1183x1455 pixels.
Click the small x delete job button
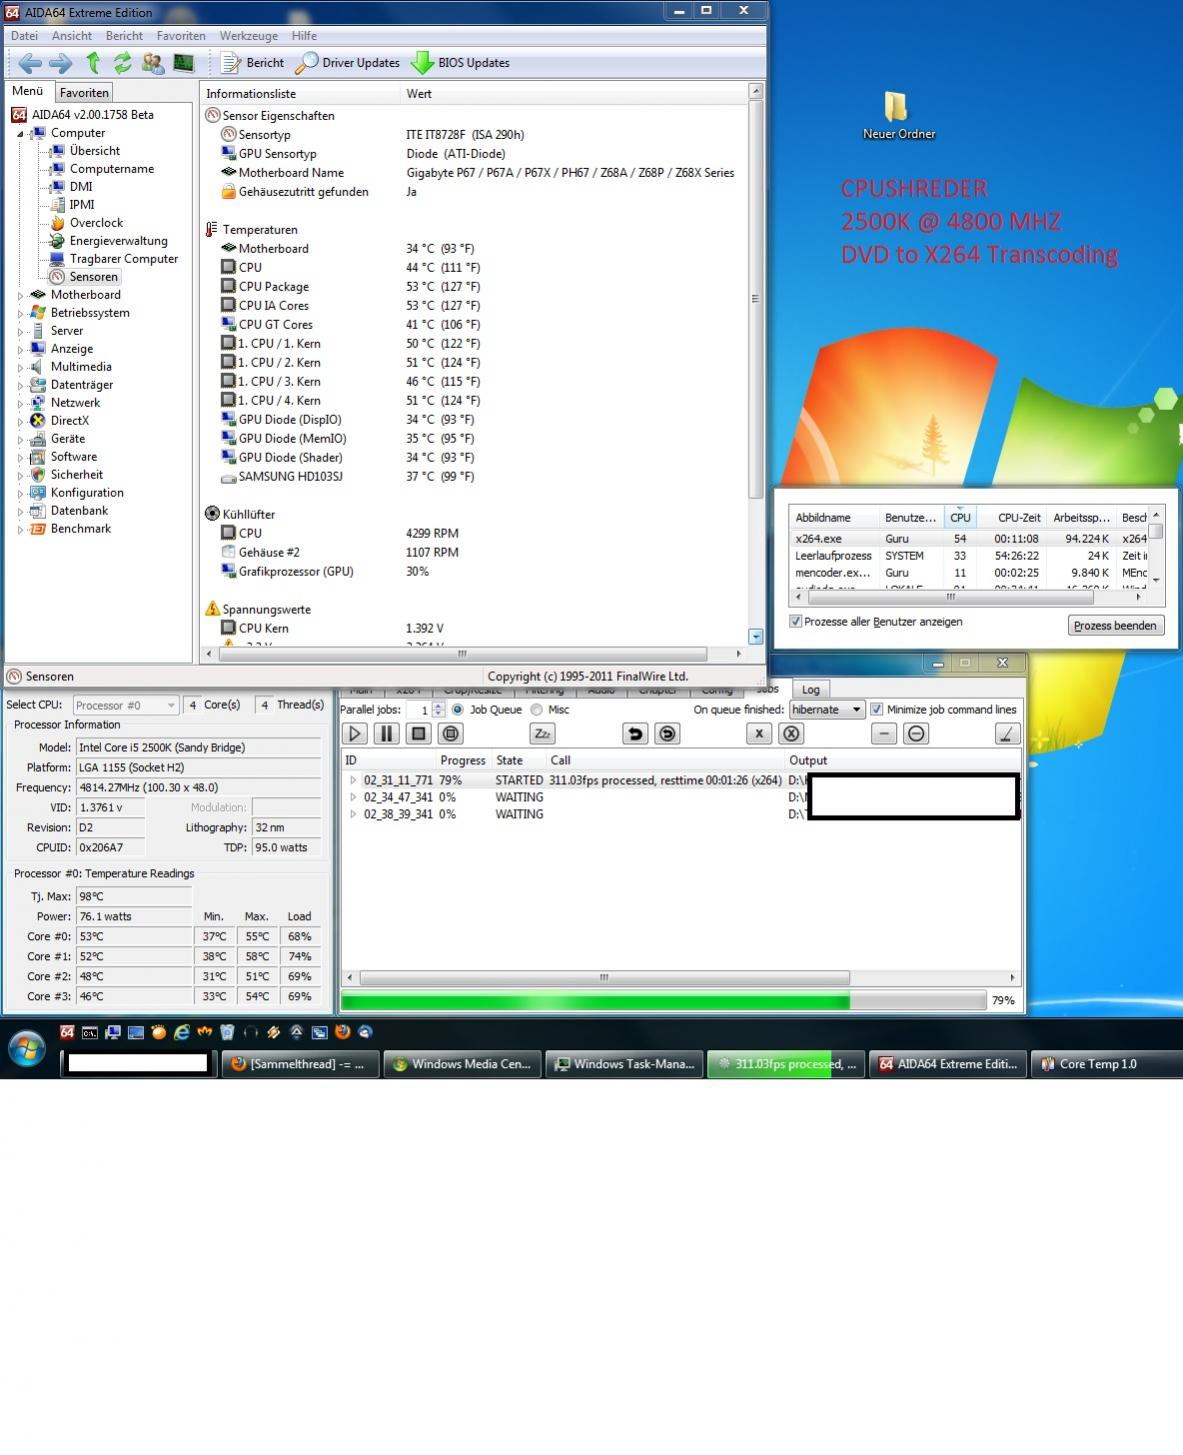tap(759, 734)
